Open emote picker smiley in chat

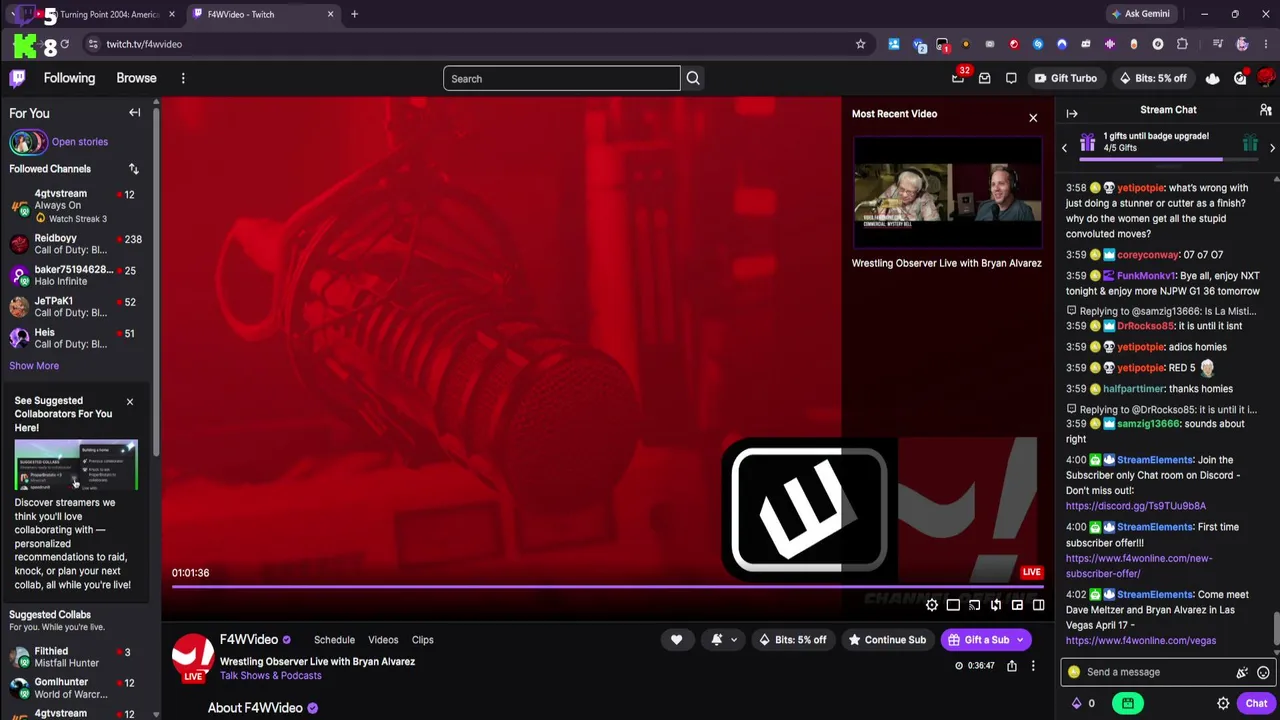click(1264, 673)
